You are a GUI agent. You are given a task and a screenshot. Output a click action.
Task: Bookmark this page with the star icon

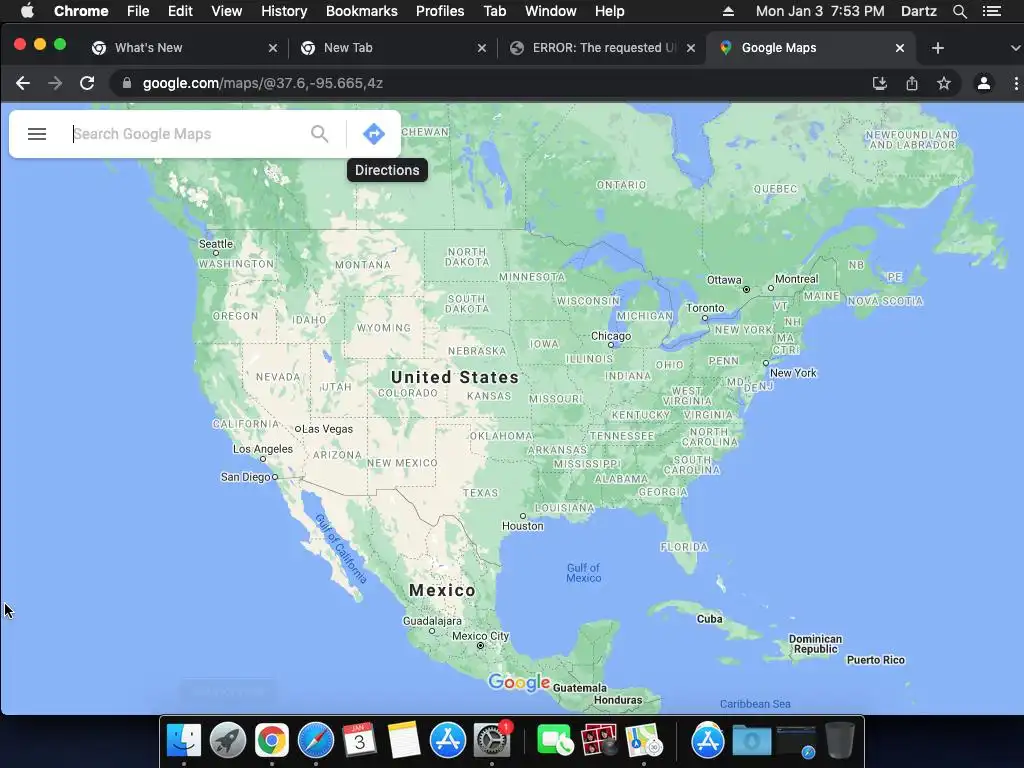pos(944,83)
